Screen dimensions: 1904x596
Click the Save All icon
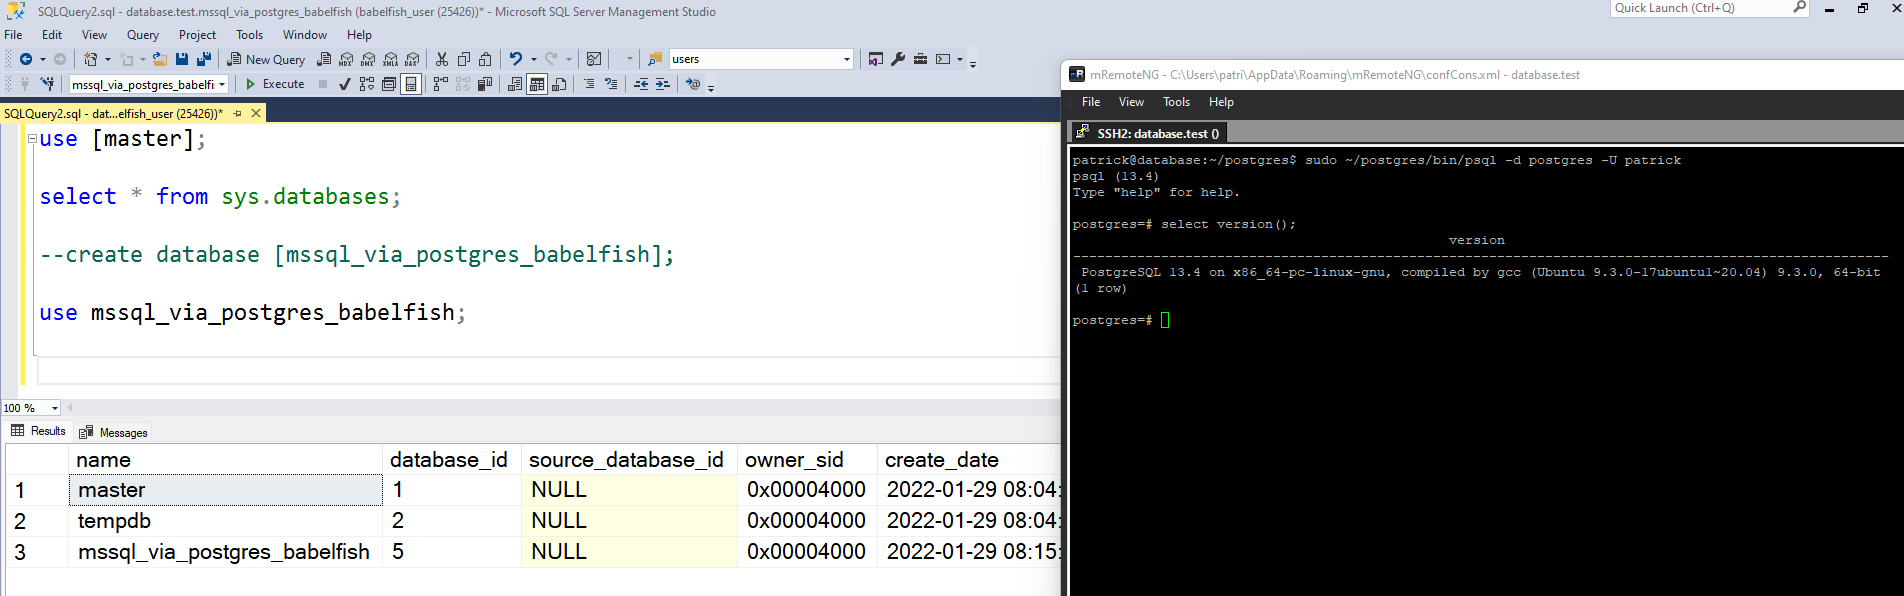coord(204,59)
